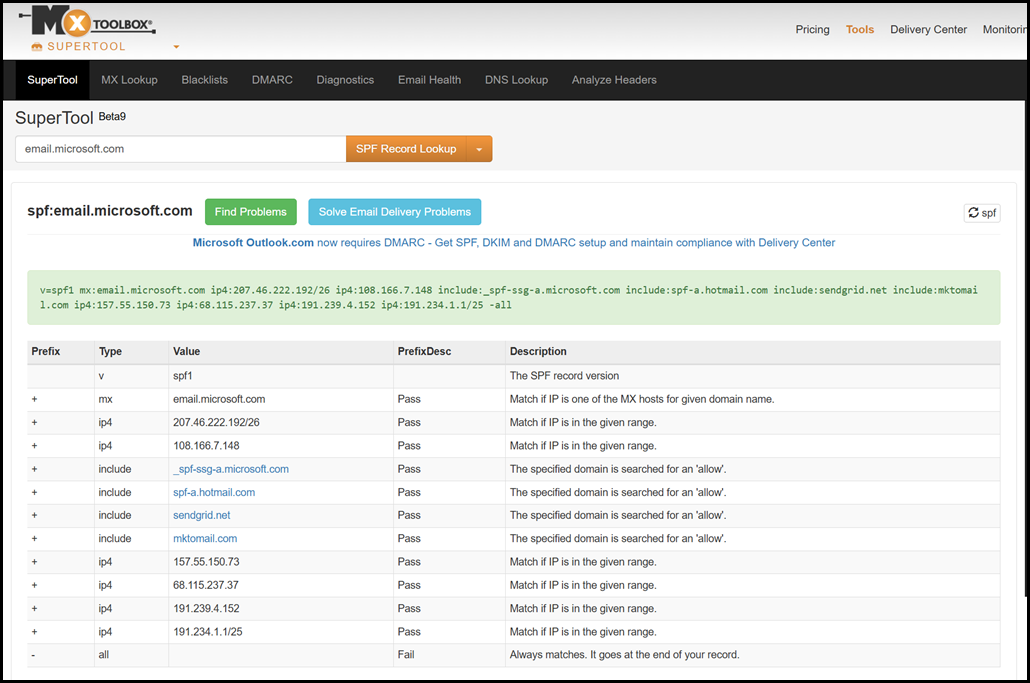
Task: Open the Pricing menu item
Action: [x=812, y=30]
